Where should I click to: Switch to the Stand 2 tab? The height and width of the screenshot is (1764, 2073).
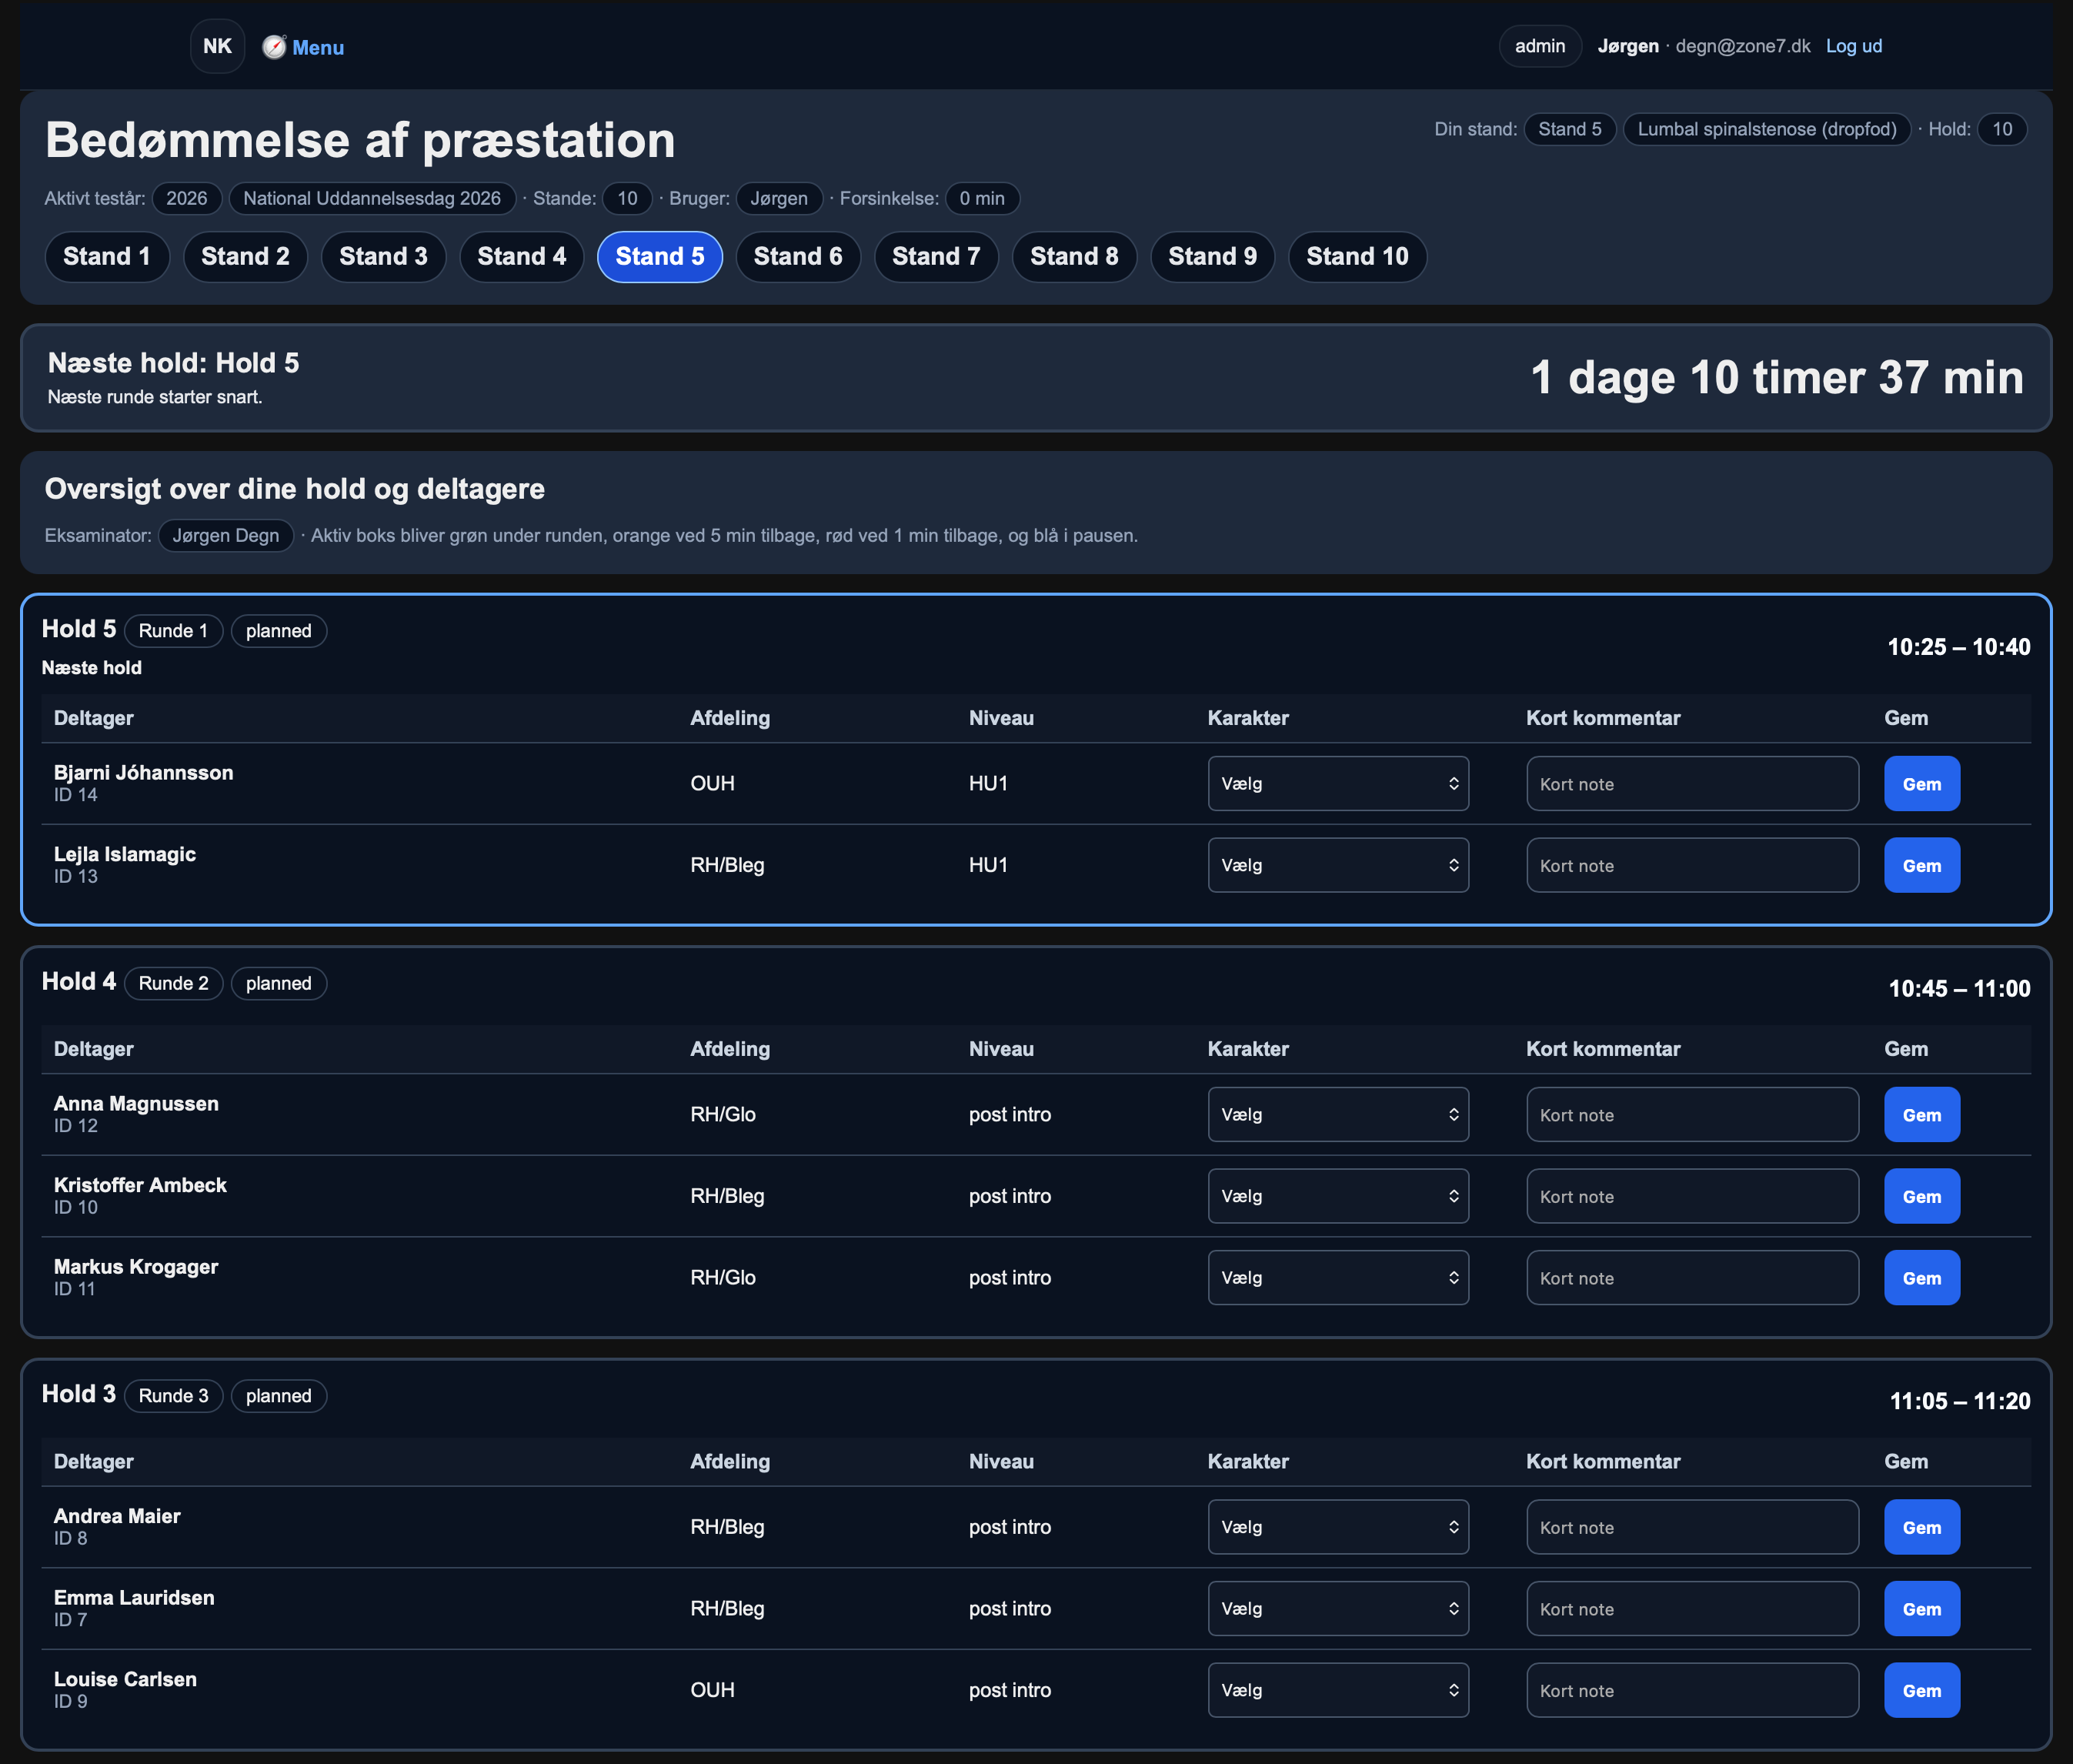[x=245, y=257]
